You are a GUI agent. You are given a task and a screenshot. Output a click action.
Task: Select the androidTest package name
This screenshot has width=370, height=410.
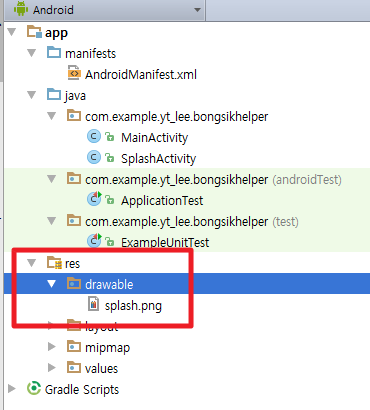coord(177,180)
